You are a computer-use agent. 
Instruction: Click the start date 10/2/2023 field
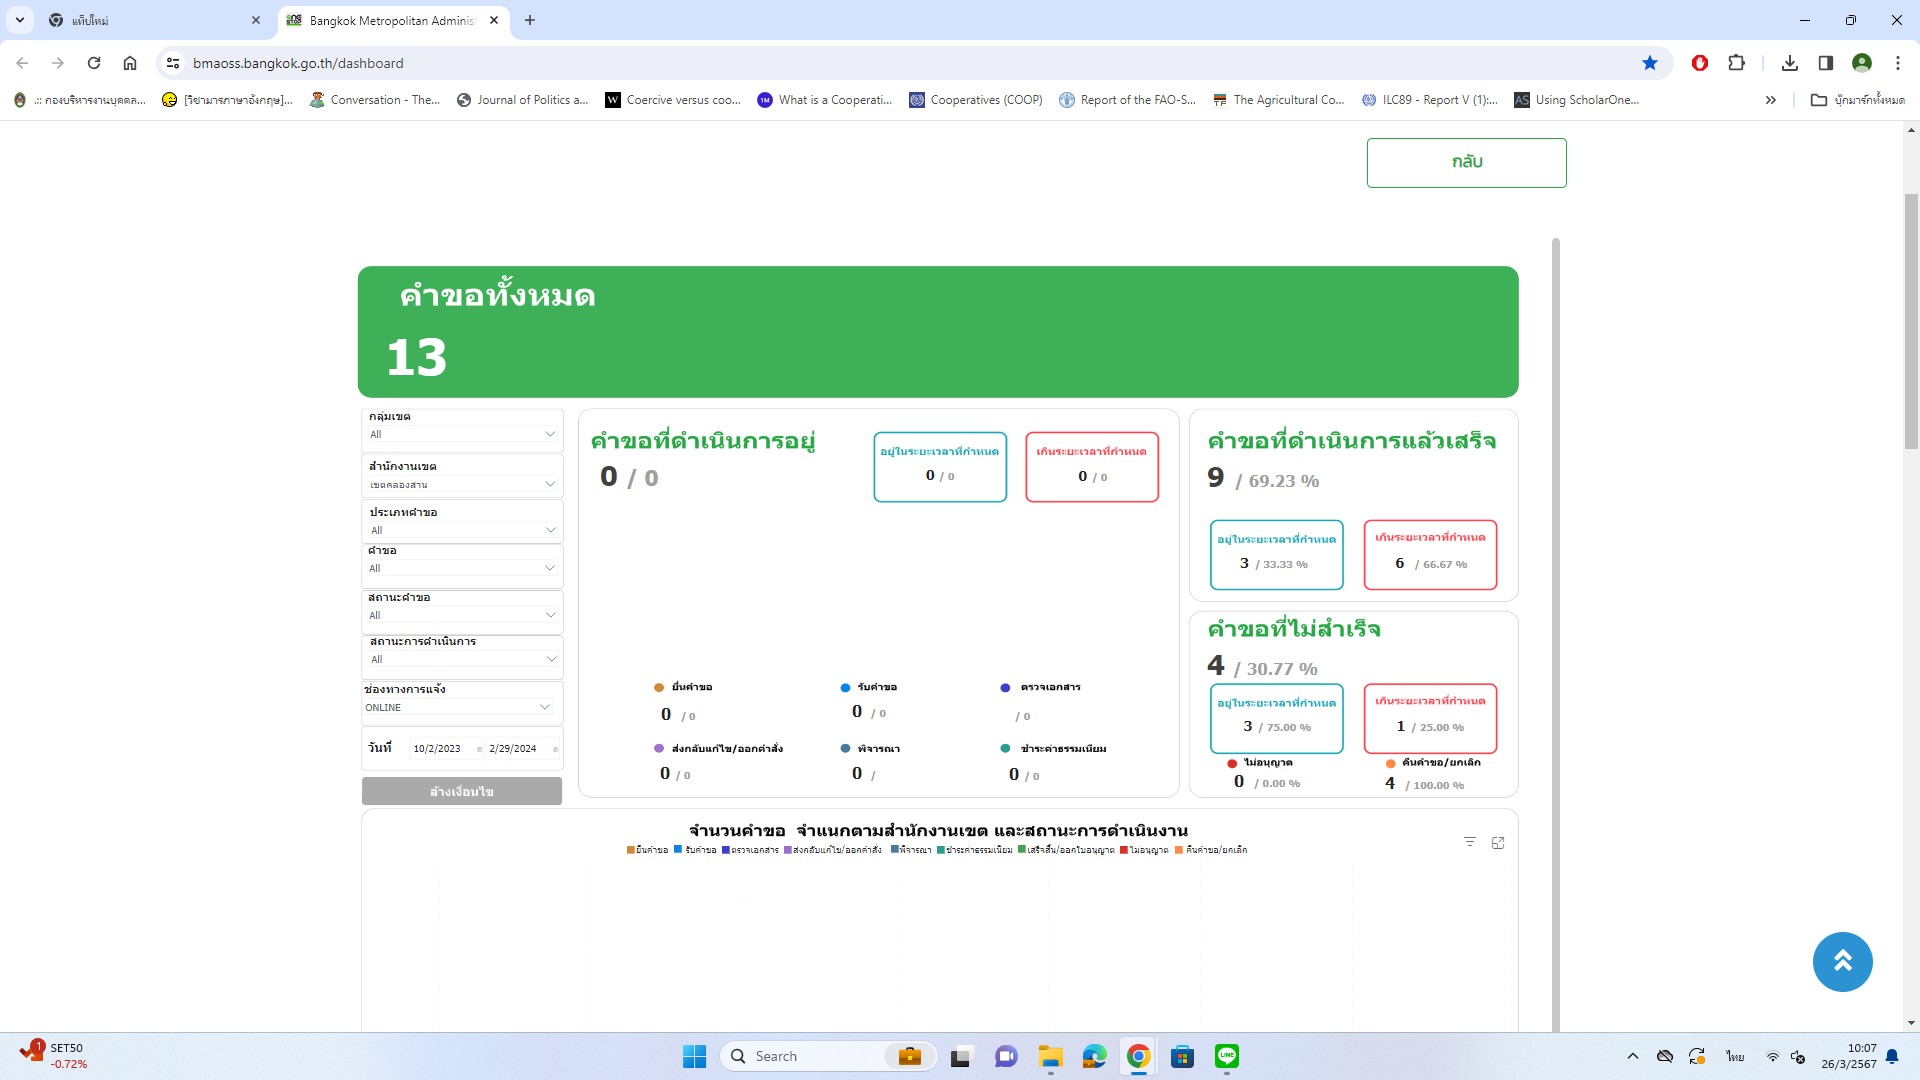438,748
